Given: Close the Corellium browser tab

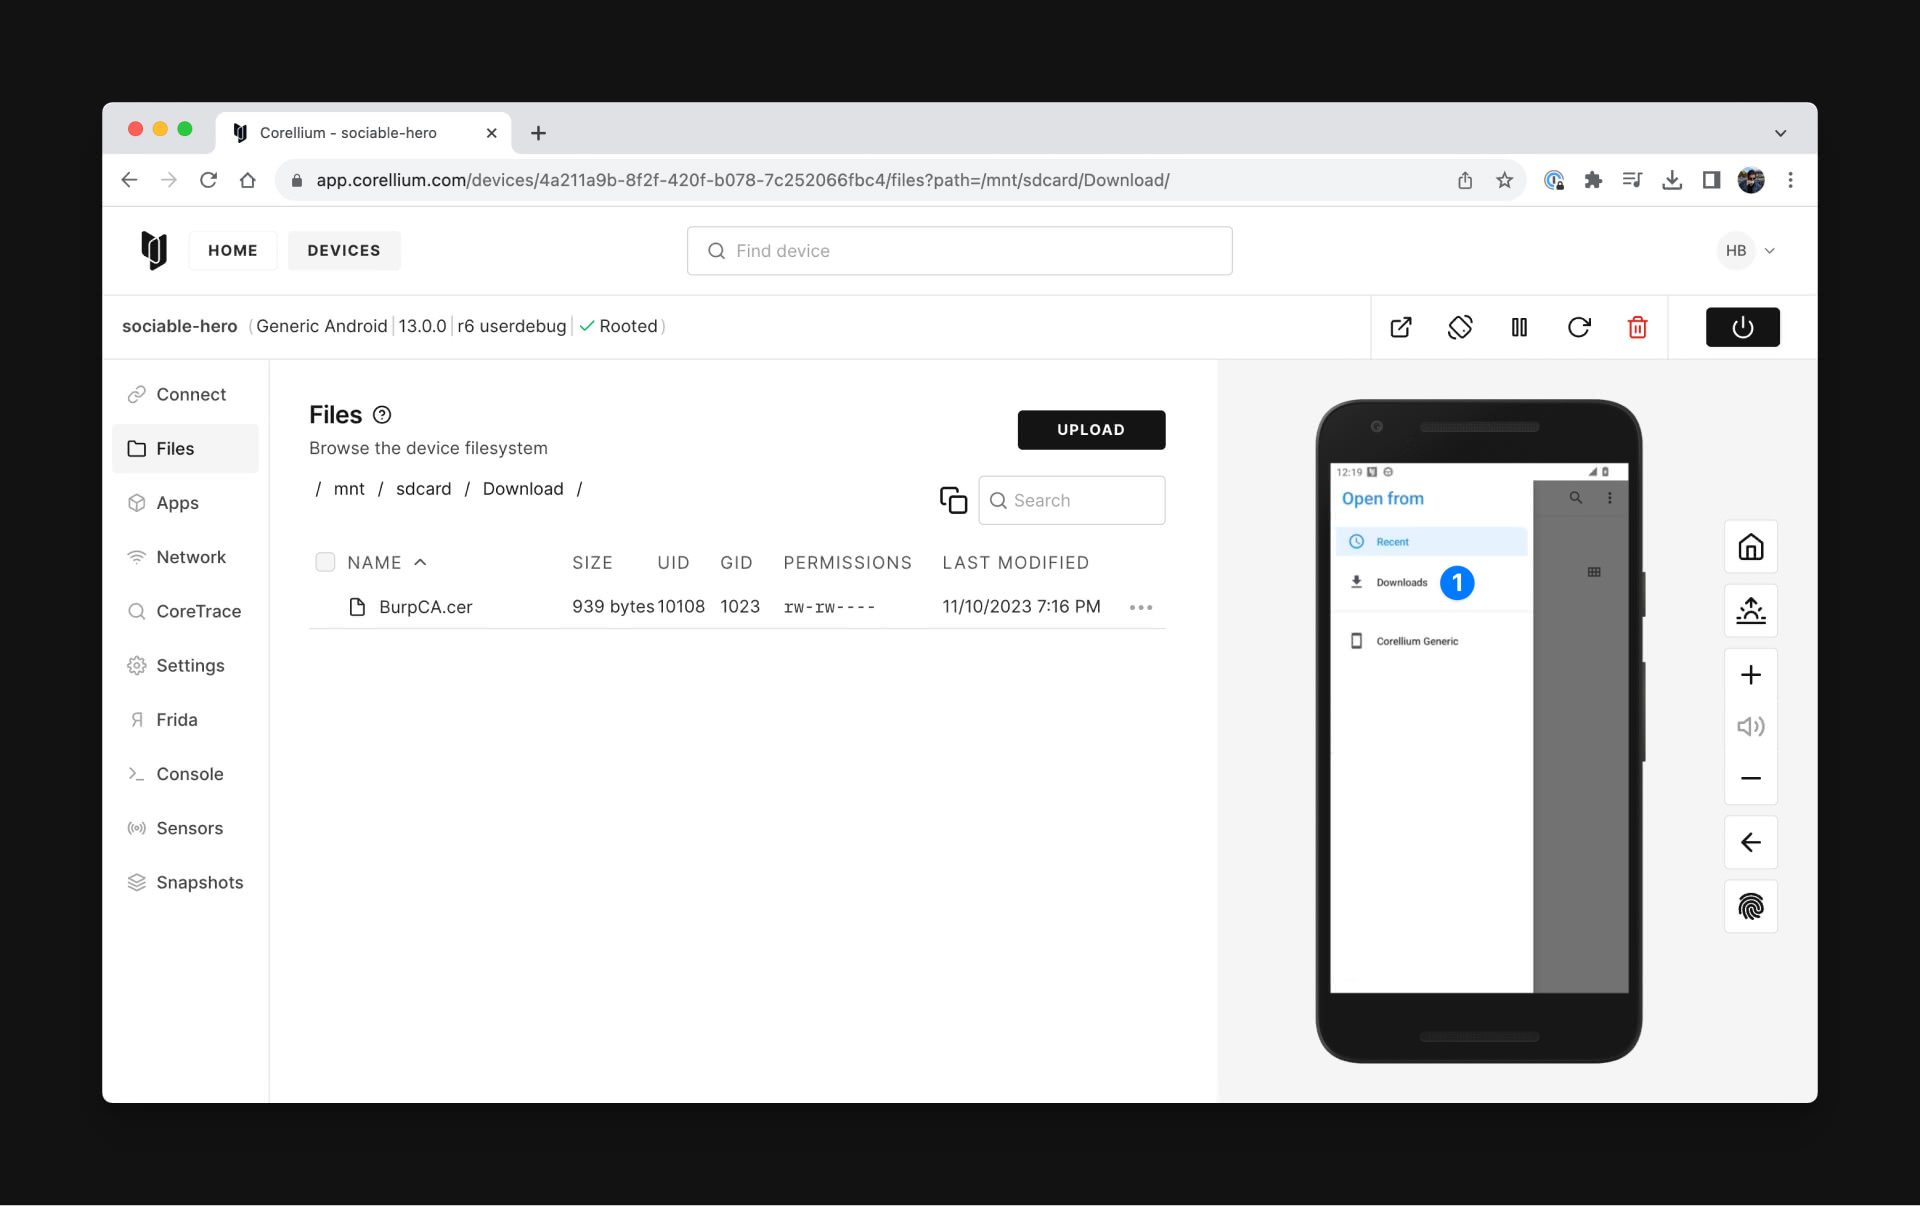Looking at the screenshot, I should (491, 133).
